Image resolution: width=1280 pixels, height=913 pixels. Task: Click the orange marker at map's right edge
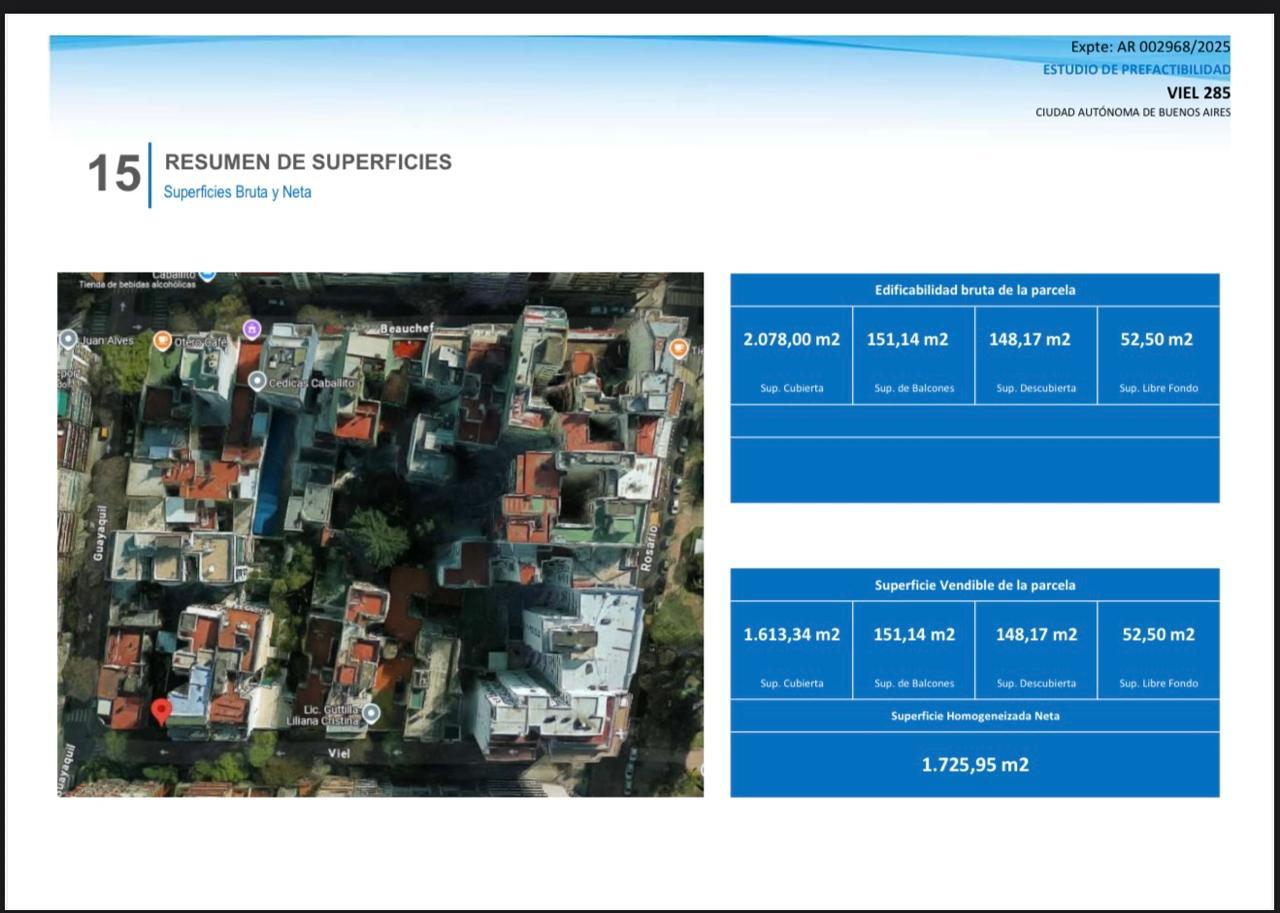click(x=679, y=348)
